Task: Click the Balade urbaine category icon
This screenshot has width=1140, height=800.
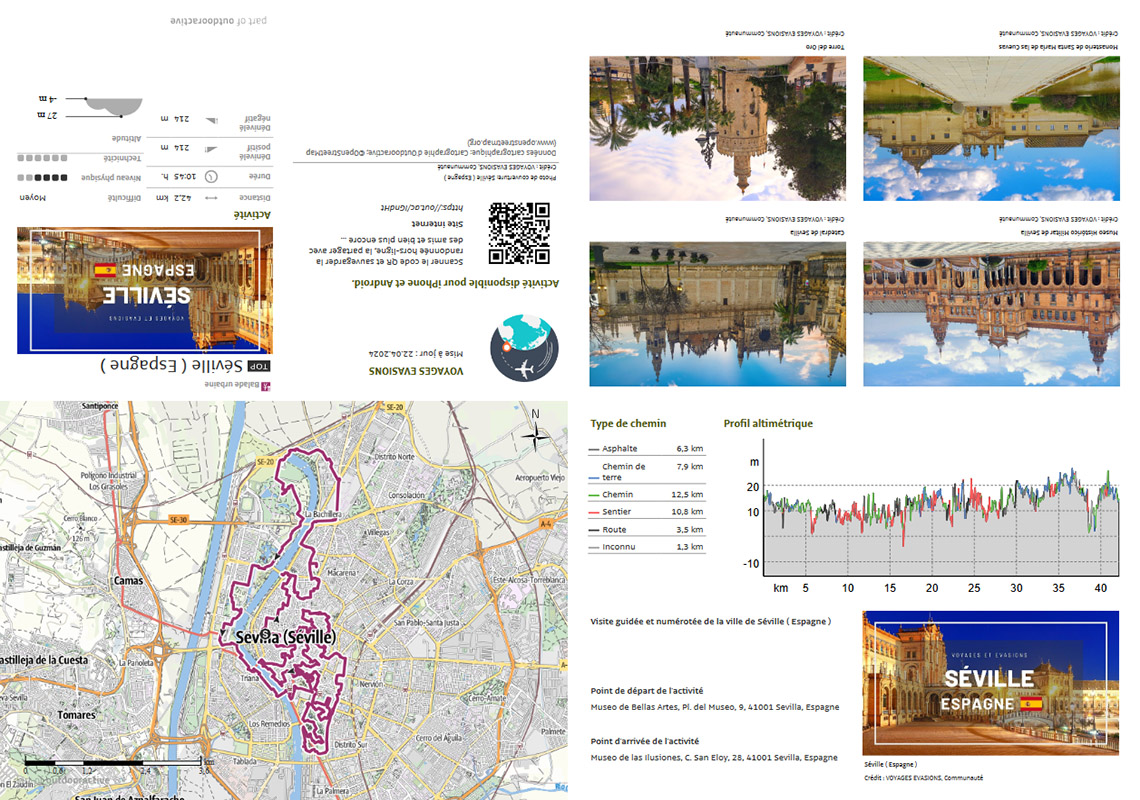Action: click(x=266, y=386)
